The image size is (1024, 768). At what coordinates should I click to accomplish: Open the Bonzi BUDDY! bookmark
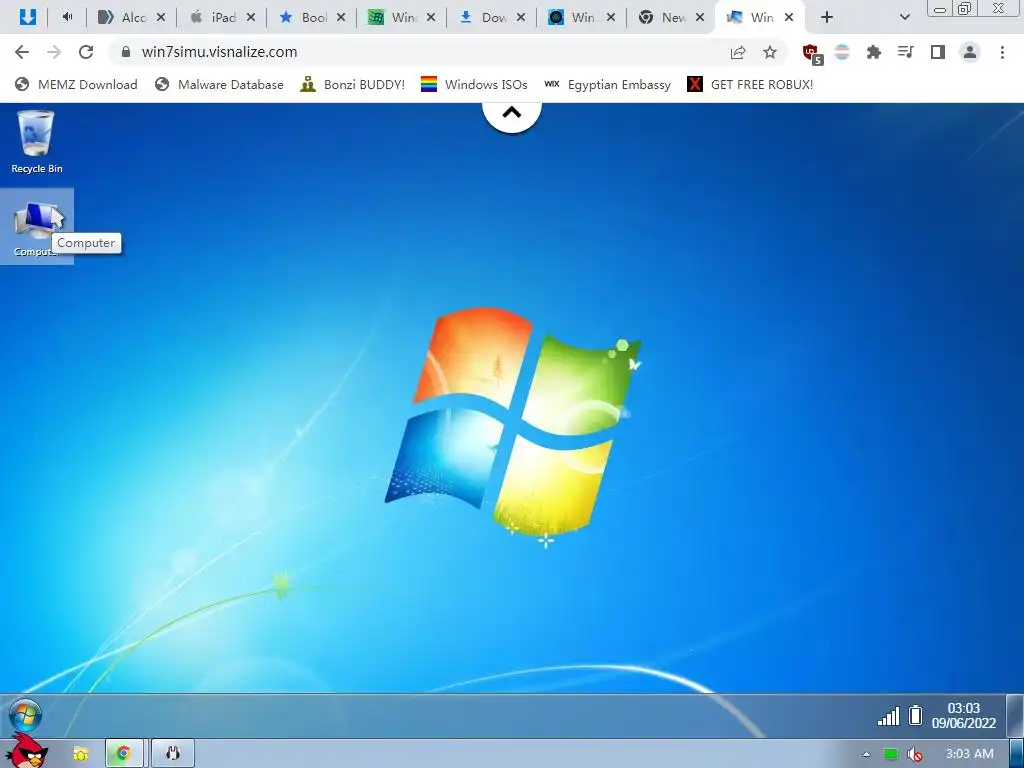pyautogui.click(x=353, y=84)
